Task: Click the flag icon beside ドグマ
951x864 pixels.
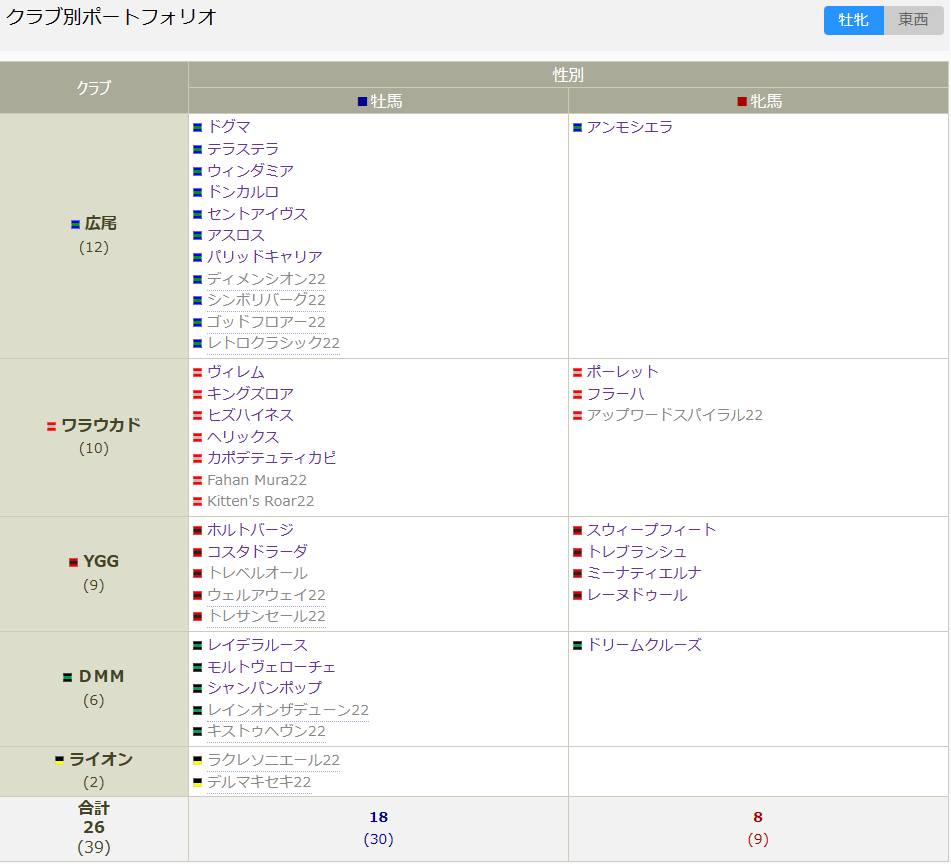Action: (x=198, y=128)
